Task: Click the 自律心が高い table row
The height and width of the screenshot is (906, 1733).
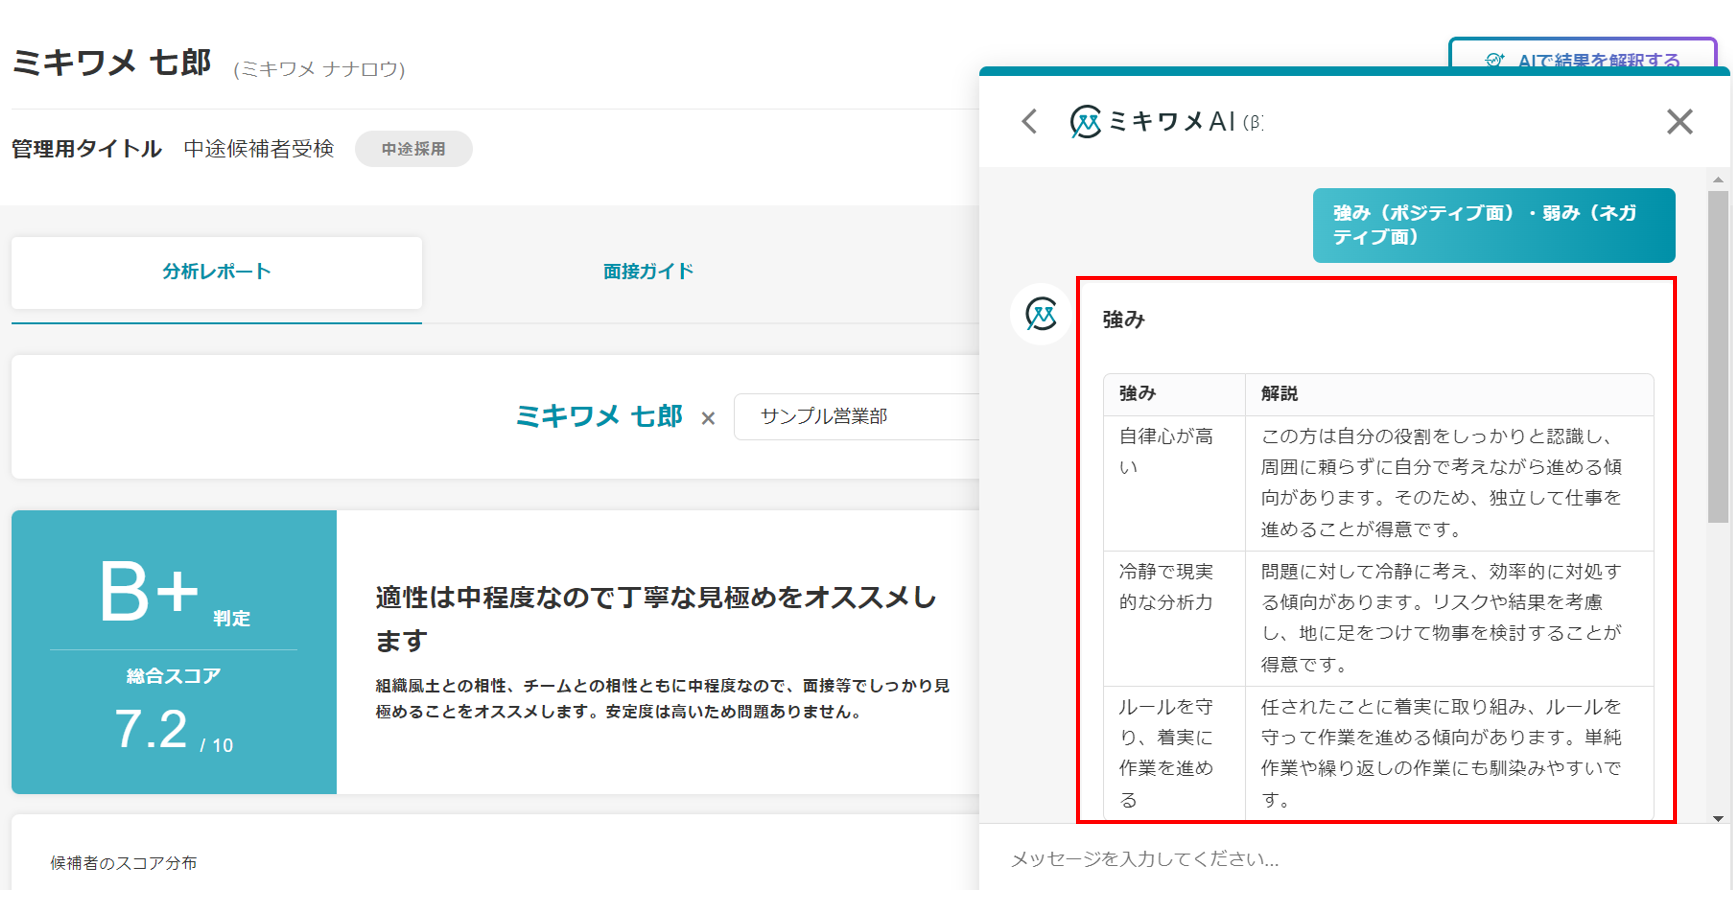Action: pyautogui.click(x=1378, y=483)
